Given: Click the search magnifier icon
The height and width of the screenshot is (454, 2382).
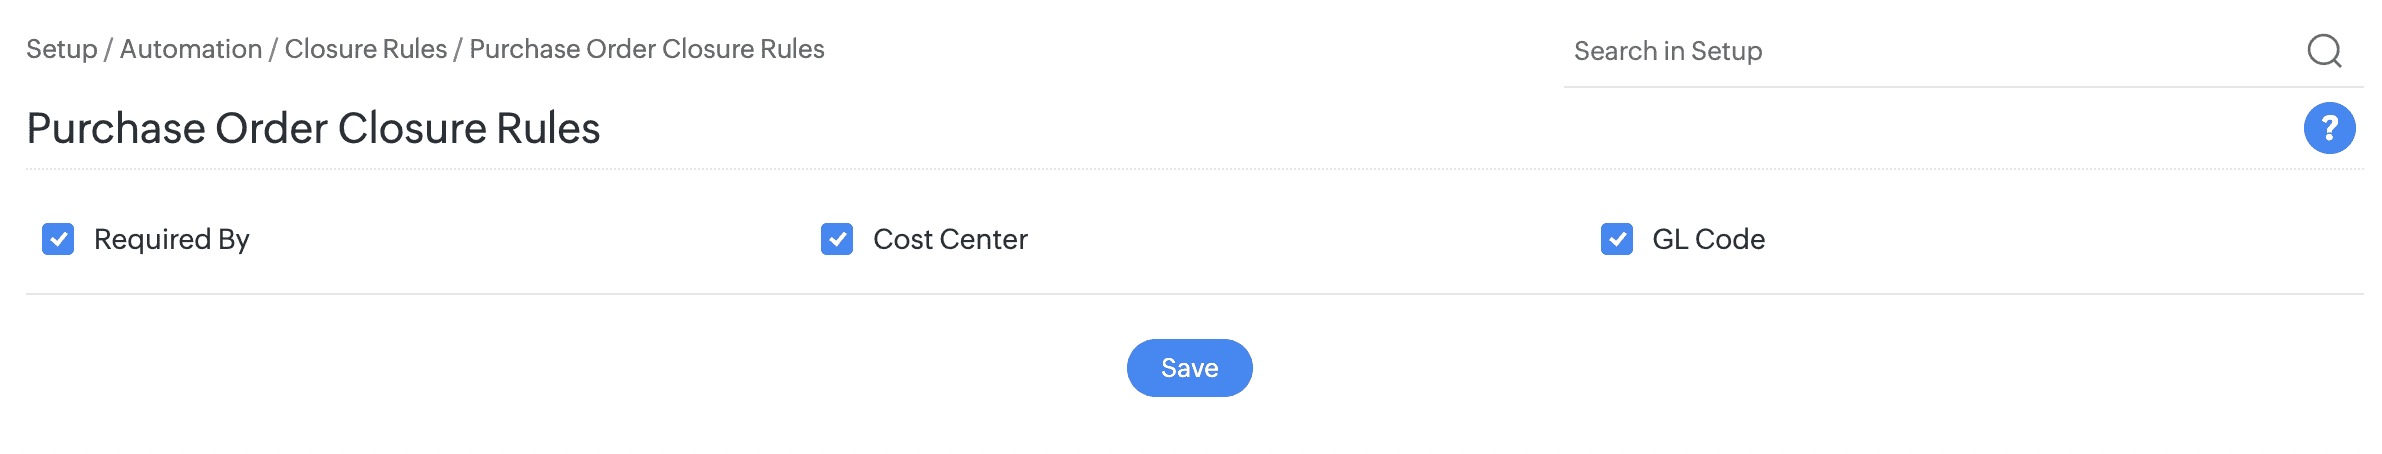Looking at the screenshot, I should click(2324, 50).
